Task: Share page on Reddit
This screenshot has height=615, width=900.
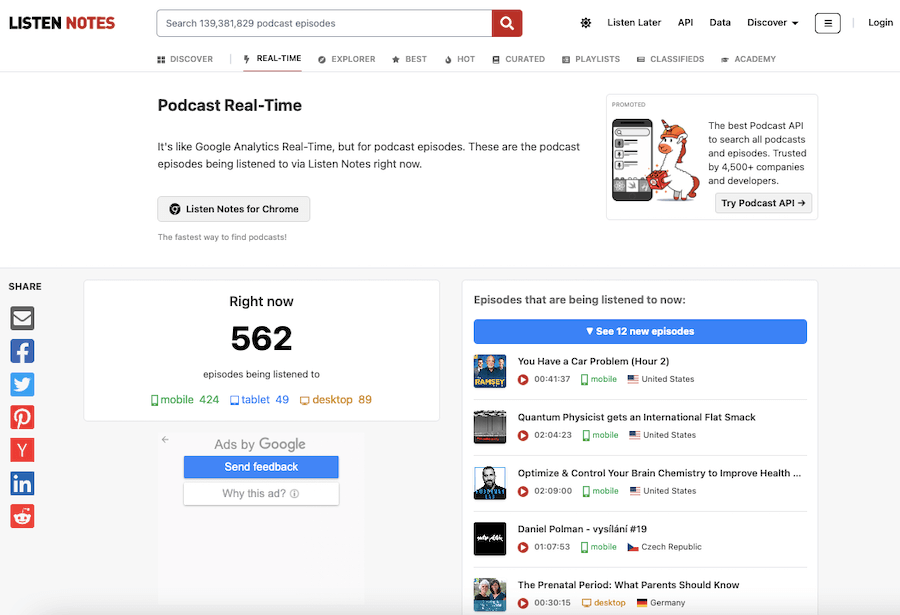Action: coord(22,516)
